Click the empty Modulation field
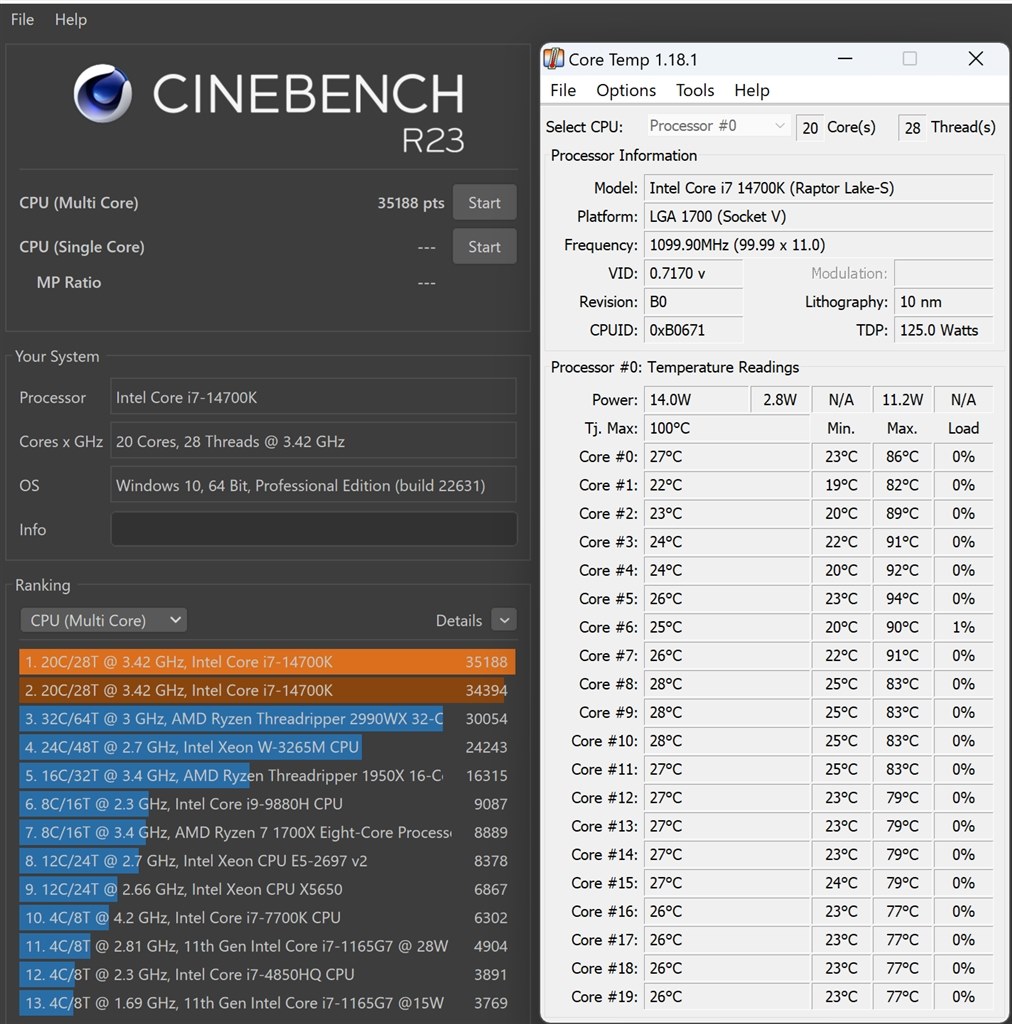The width and height of the screenshot is (1012, 1024). click(x=944, y=273)
